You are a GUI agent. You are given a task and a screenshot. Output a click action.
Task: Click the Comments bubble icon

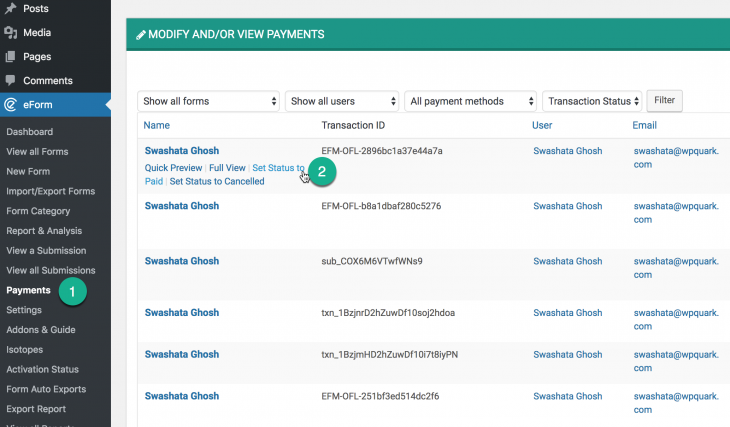tap(11, 80)
